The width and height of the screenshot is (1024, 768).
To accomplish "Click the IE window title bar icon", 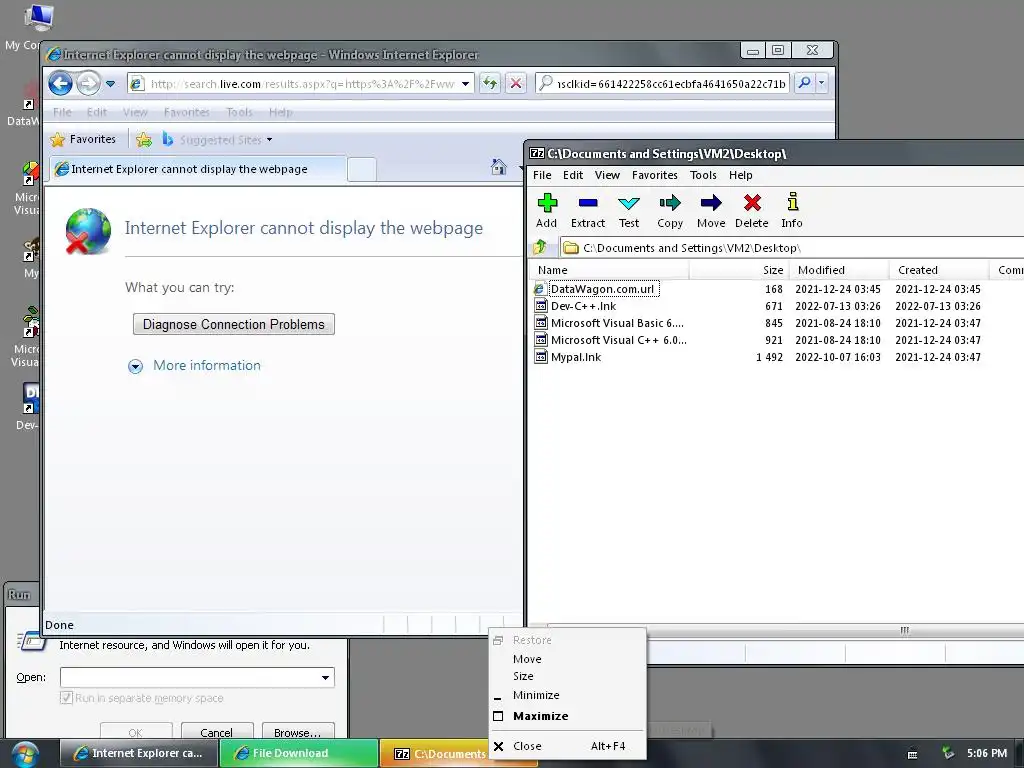I will (54, 55).
